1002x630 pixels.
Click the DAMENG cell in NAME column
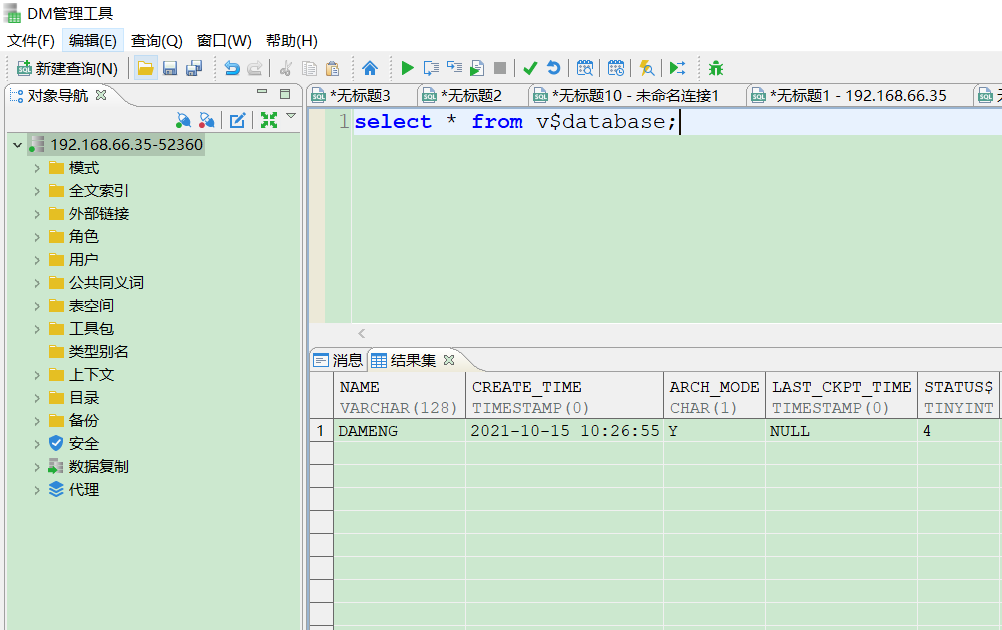pyautogui.click(x=399, y=431)
